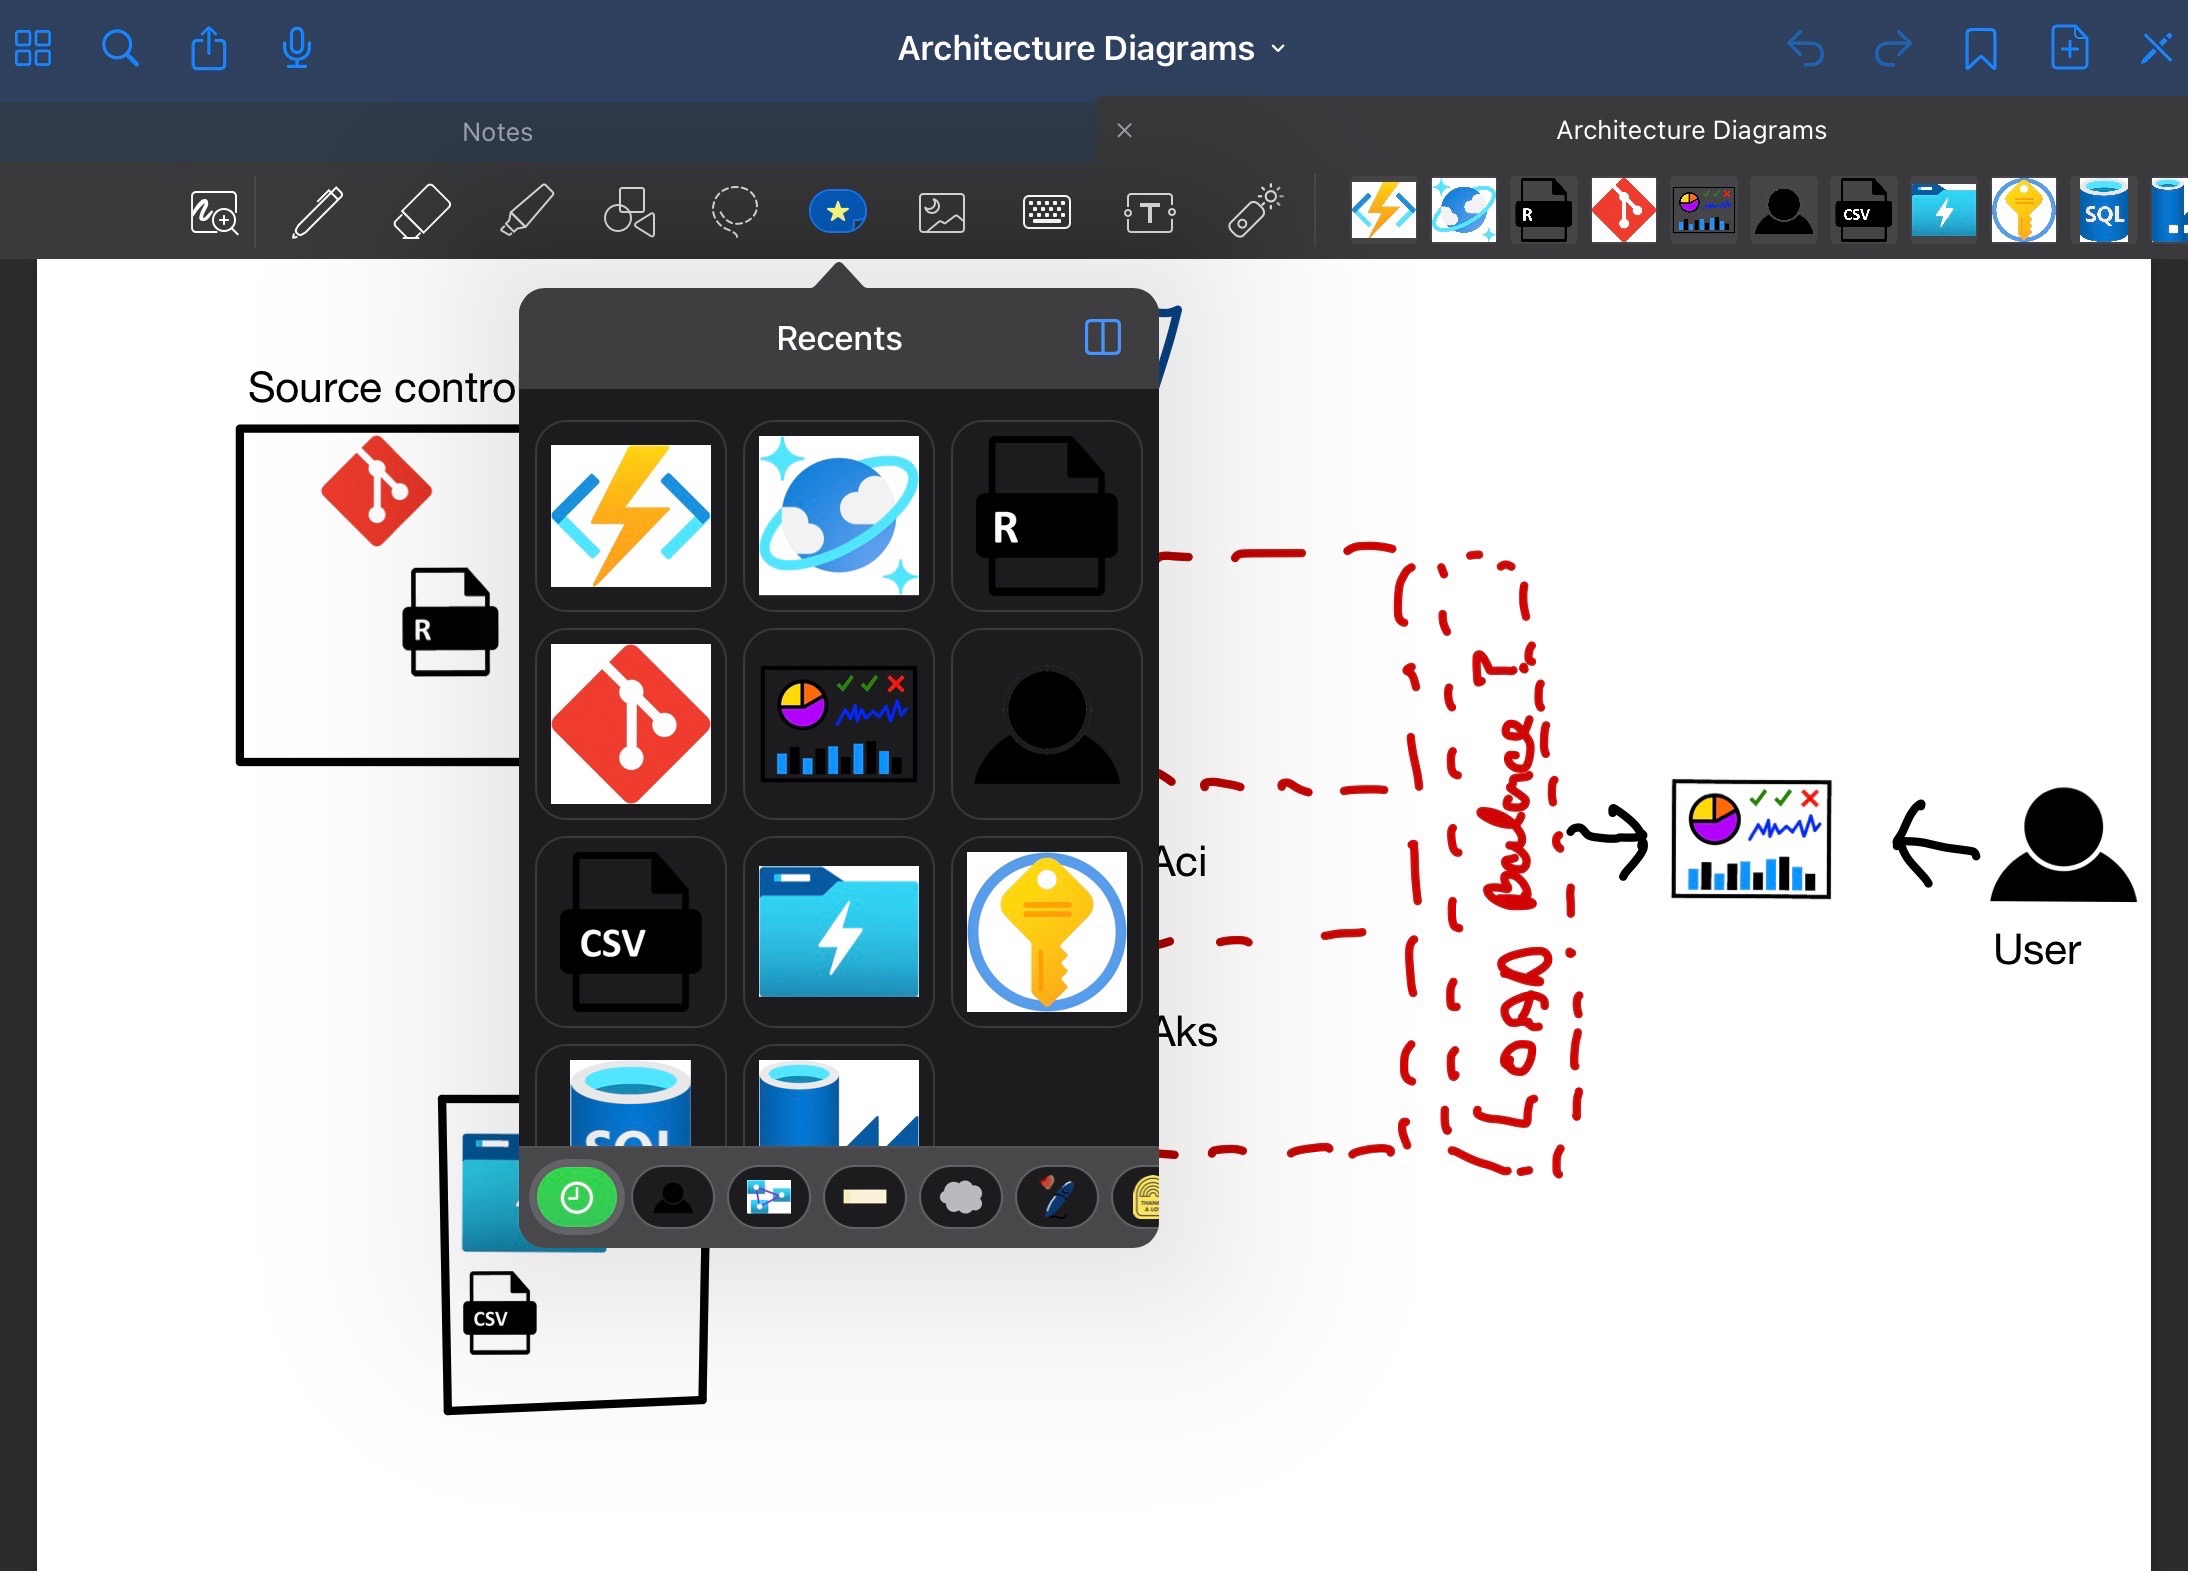Toggle split view in Recents panel

(x=1102, y=337)
